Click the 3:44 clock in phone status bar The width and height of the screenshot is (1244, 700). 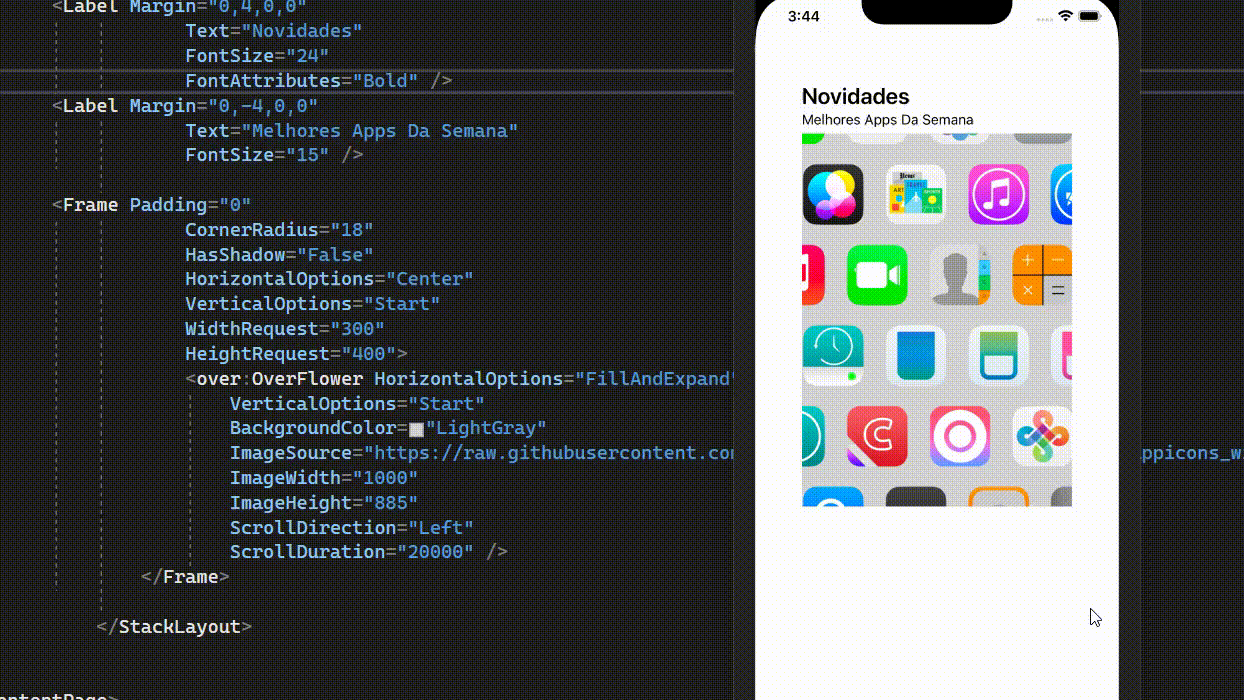click(x=803, y=16)
